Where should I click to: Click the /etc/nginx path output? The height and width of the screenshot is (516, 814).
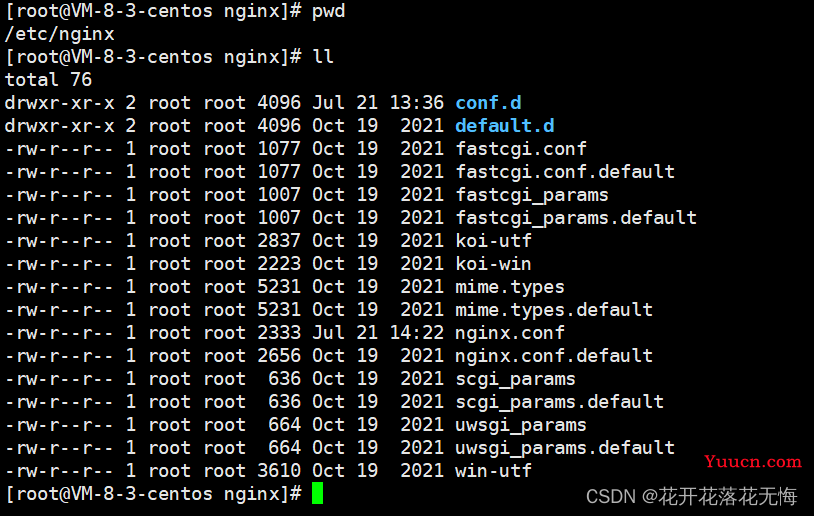point(59,34)
